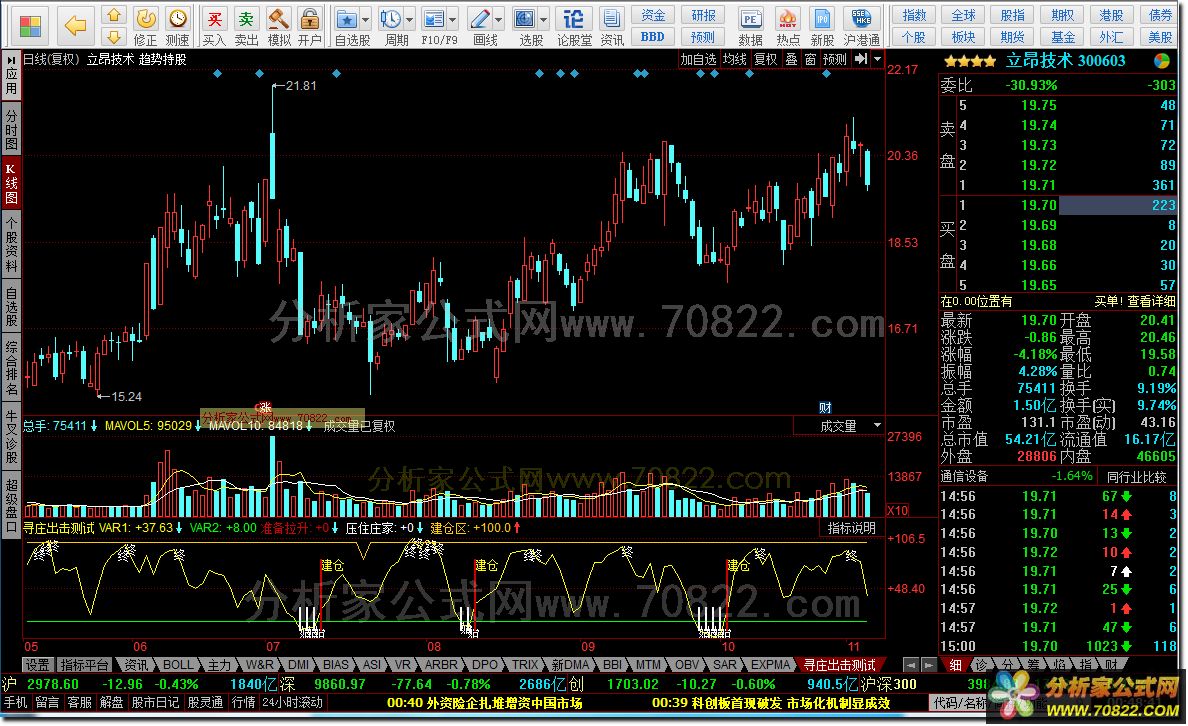Open the F10/F9 company info icon

click(x=433, y=19)
